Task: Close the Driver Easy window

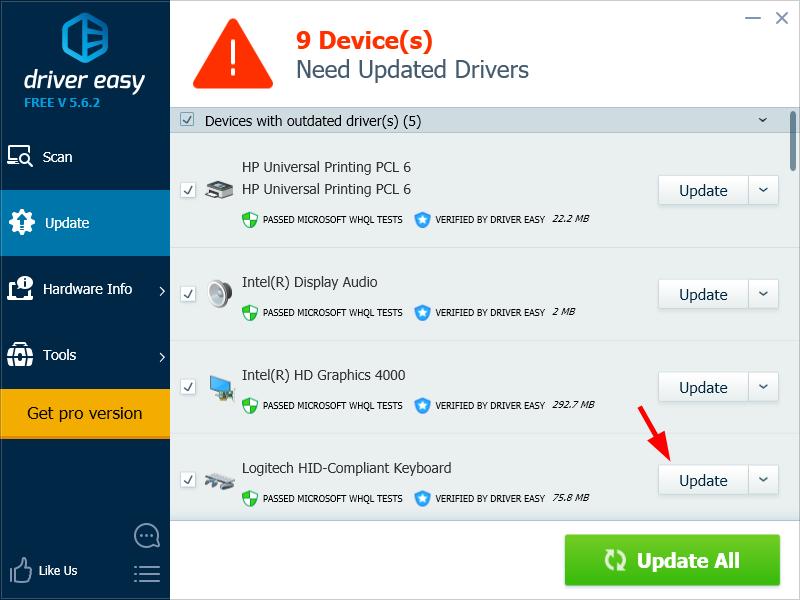Action: coord(781,18)
